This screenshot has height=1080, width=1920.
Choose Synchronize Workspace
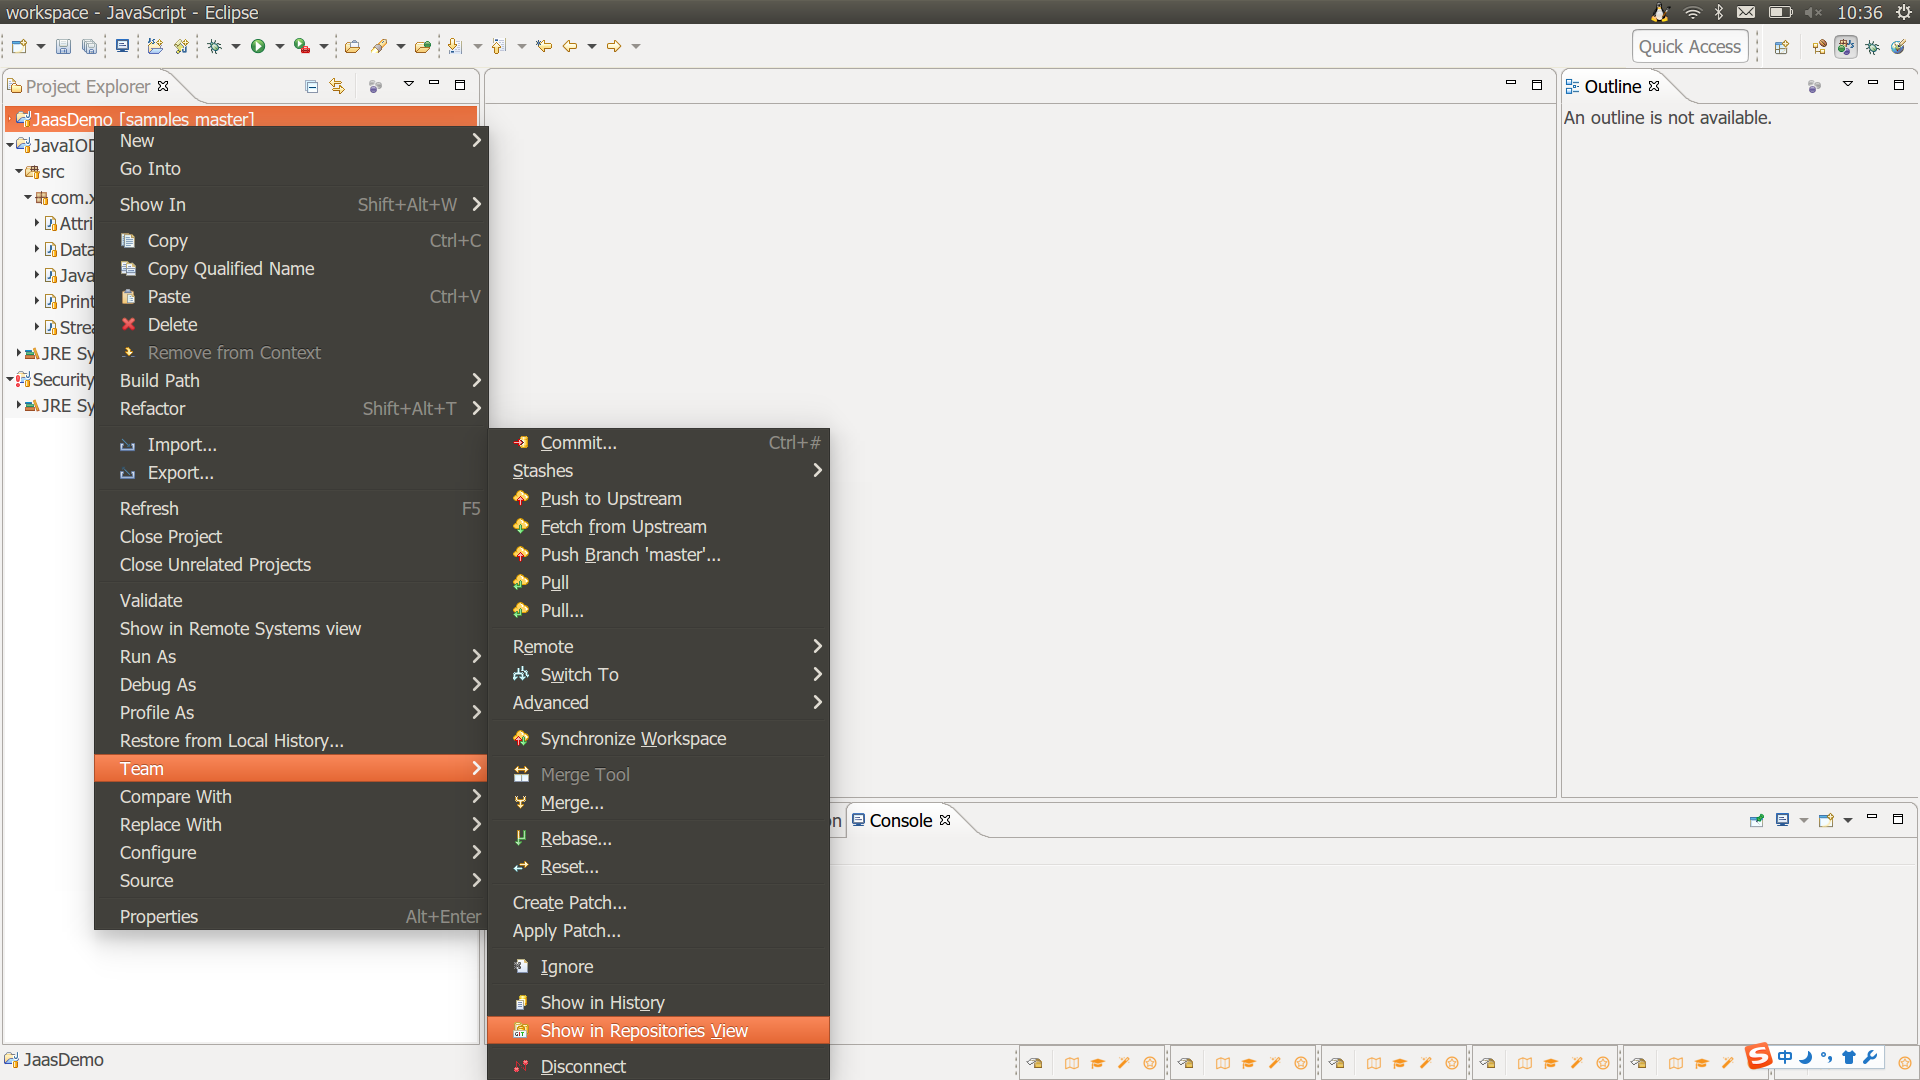tap(659, 739)
